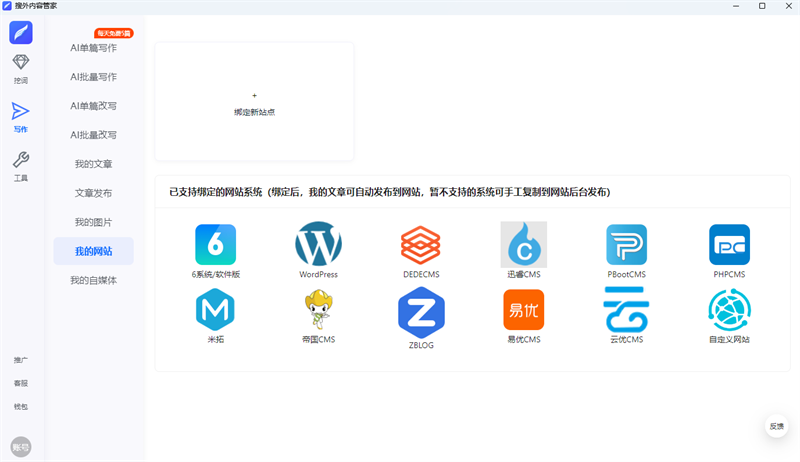Viewport: 800px width, 462px height.
Task: Choose the 云优CMS icon
Action: pyautogui.click(x=626, y=310)
